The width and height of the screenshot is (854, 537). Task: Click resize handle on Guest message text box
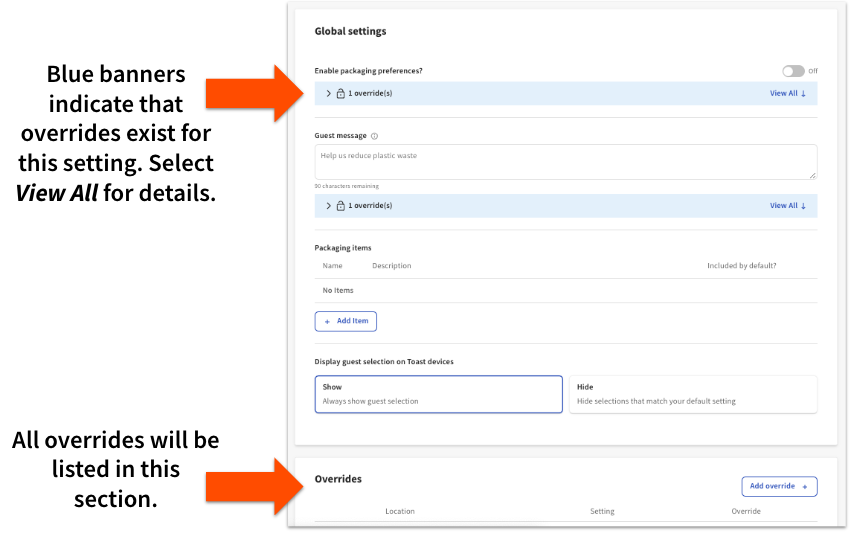(812, 175)
